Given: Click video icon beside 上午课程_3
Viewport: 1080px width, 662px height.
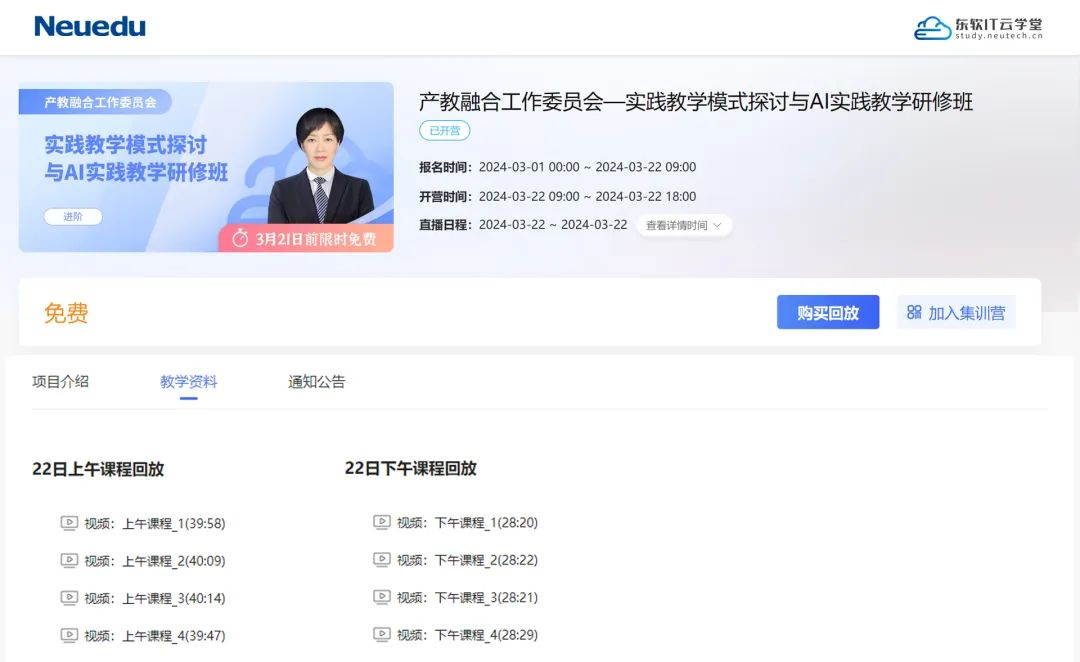Looking at the screenshot, I should [69, 598].
